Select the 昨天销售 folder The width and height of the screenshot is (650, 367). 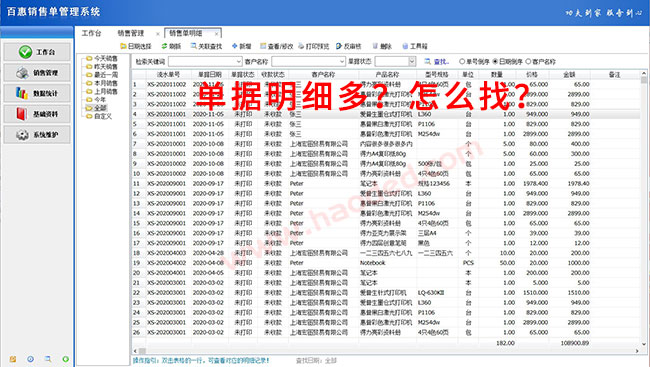pos(102,67)
